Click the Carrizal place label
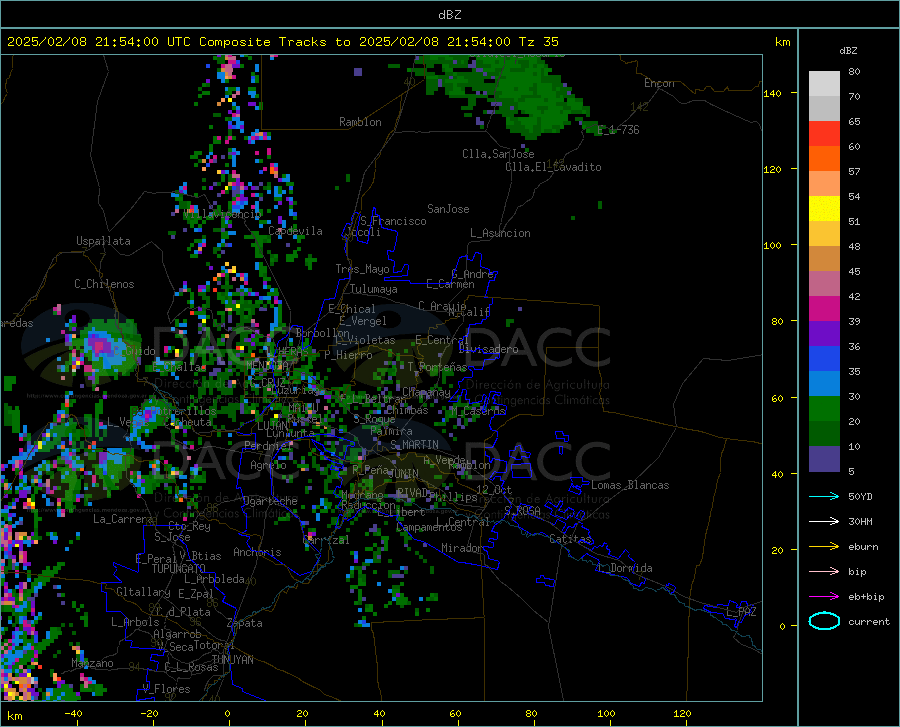This screenshot has width=900, height=727. point(326,540)
